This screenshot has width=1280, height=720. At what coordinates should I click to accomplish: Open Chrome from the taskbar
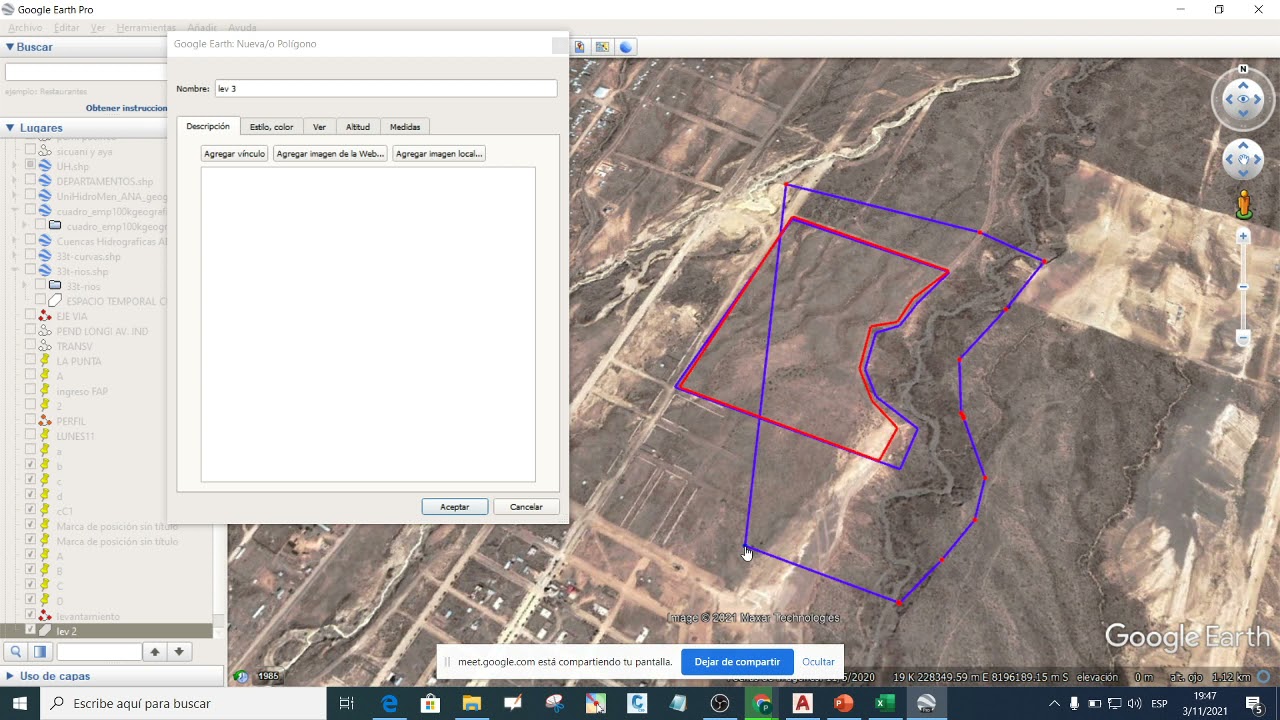tap(762, 704)
